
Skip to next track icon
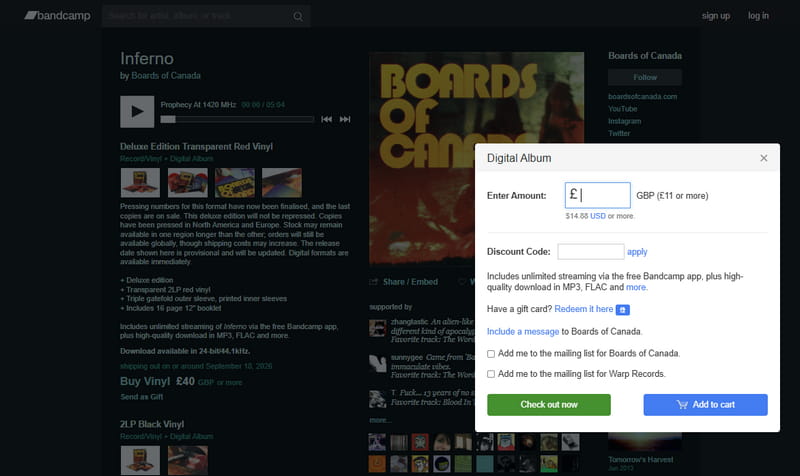coord(345,119)
